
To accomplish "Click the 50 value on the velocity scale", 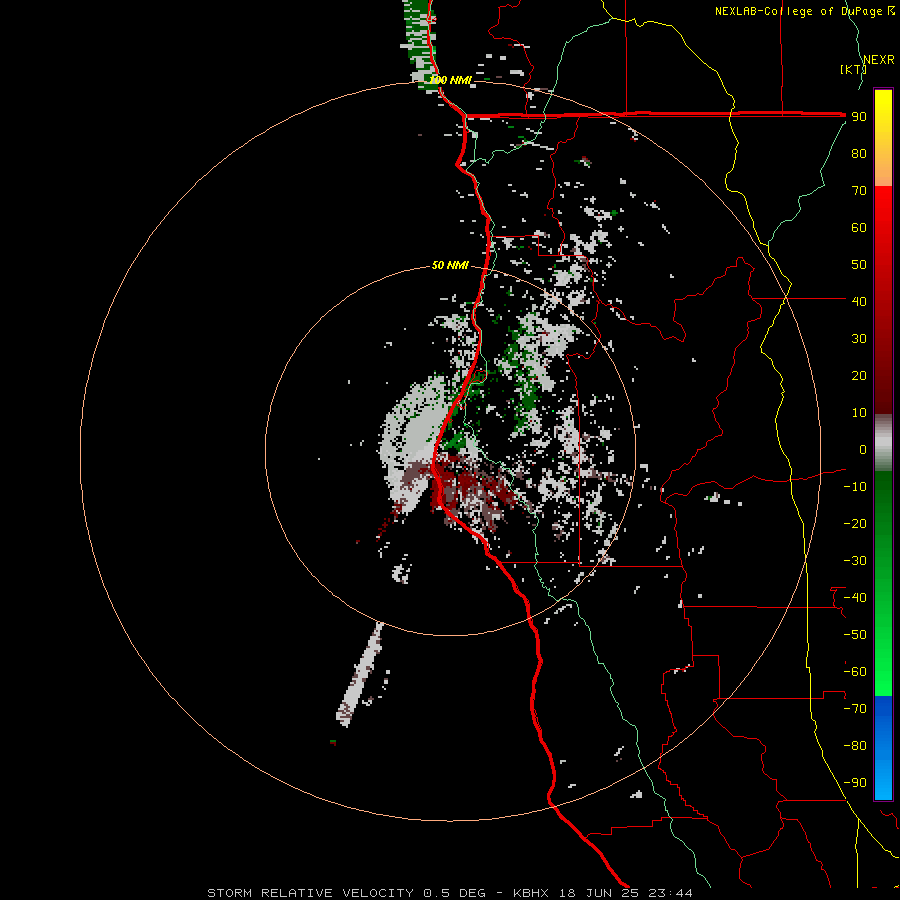I will (859, 265).
